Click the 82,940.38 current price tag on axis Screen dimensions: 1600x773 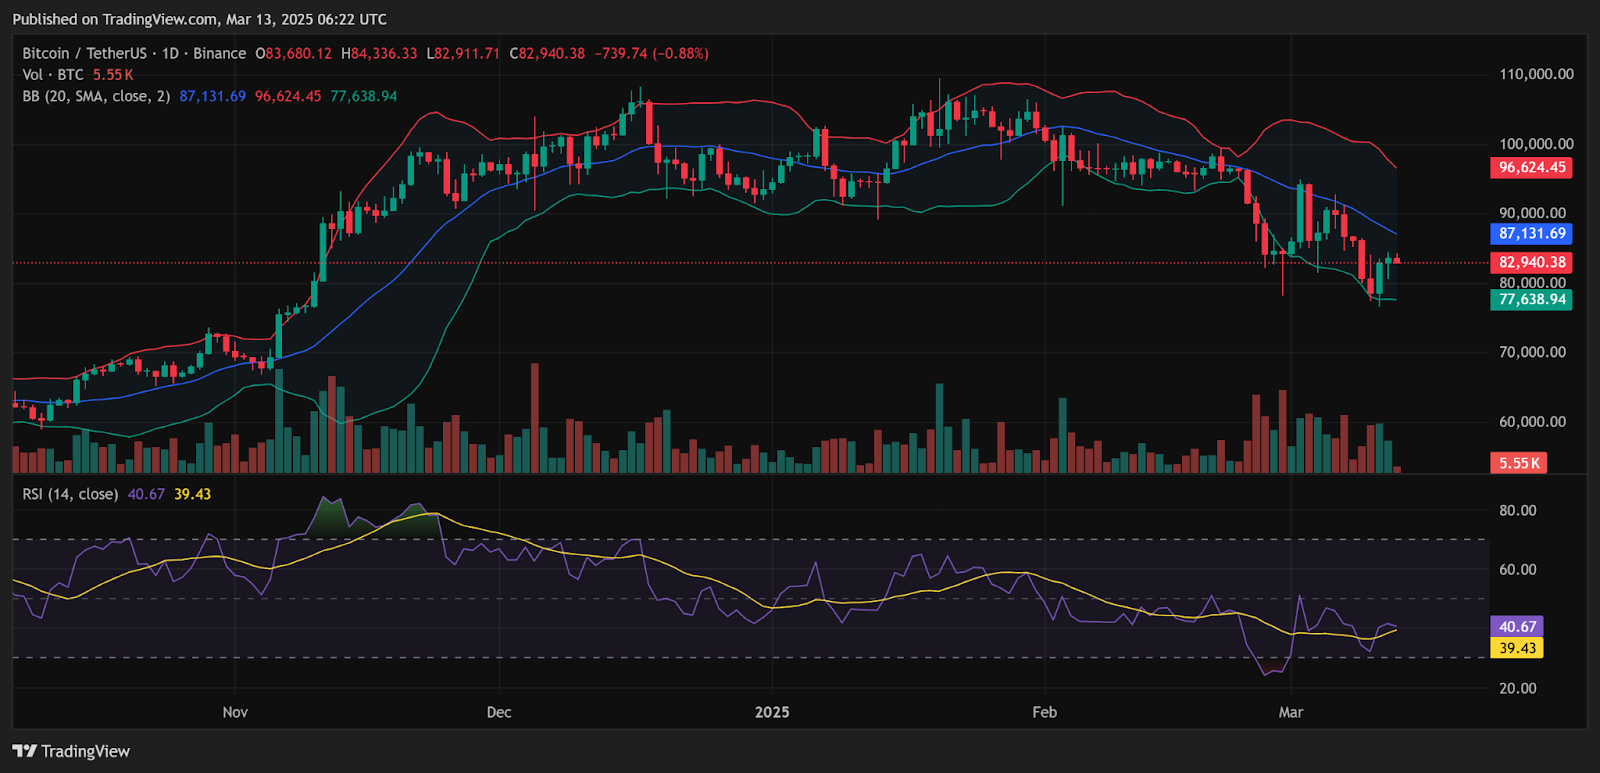point(1531,263)
